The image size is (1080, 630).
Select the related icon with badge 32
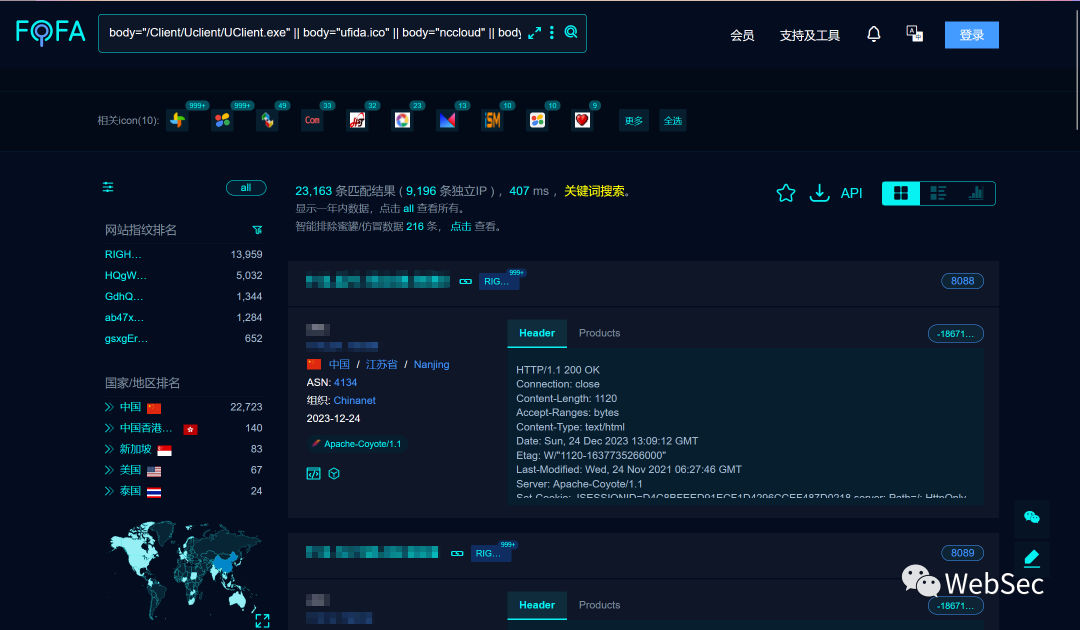[357, 120]
